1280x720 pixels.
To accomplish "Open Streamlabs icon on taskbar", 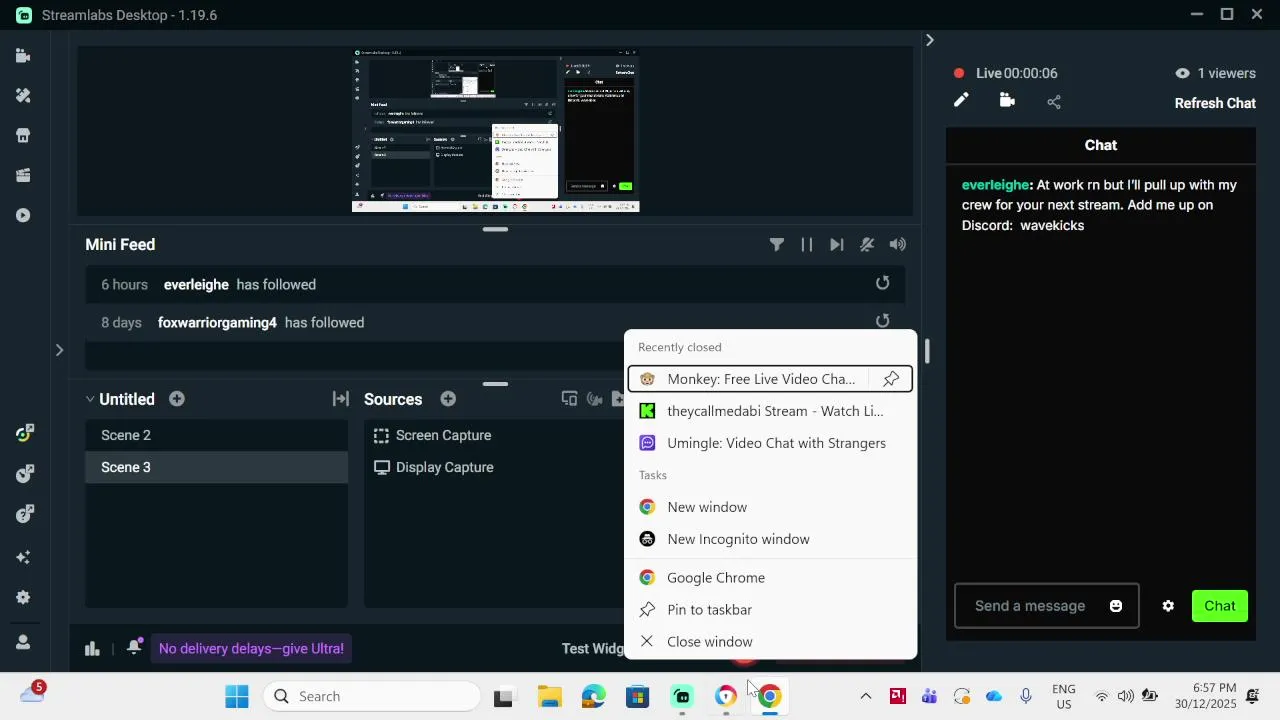I will coord(682,697).
